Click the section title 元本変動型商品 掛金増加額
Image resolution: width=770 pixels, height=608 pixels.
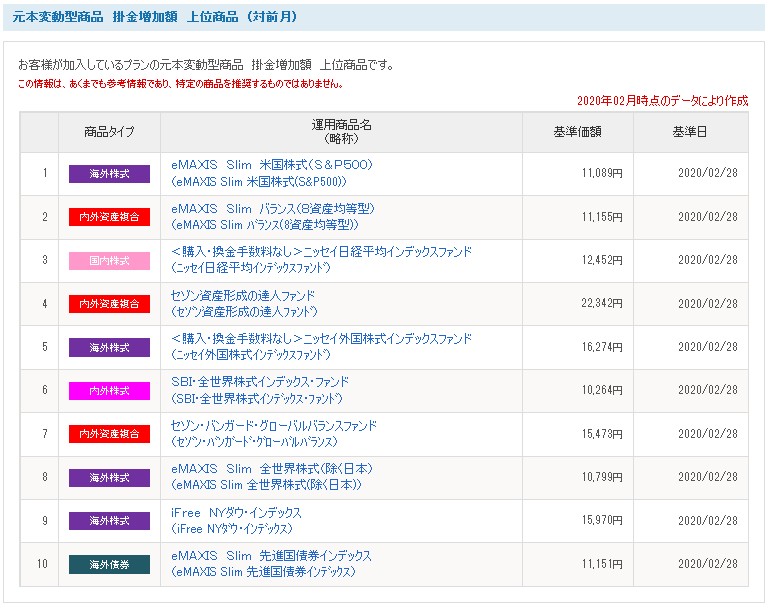click(x=155, y=17)
